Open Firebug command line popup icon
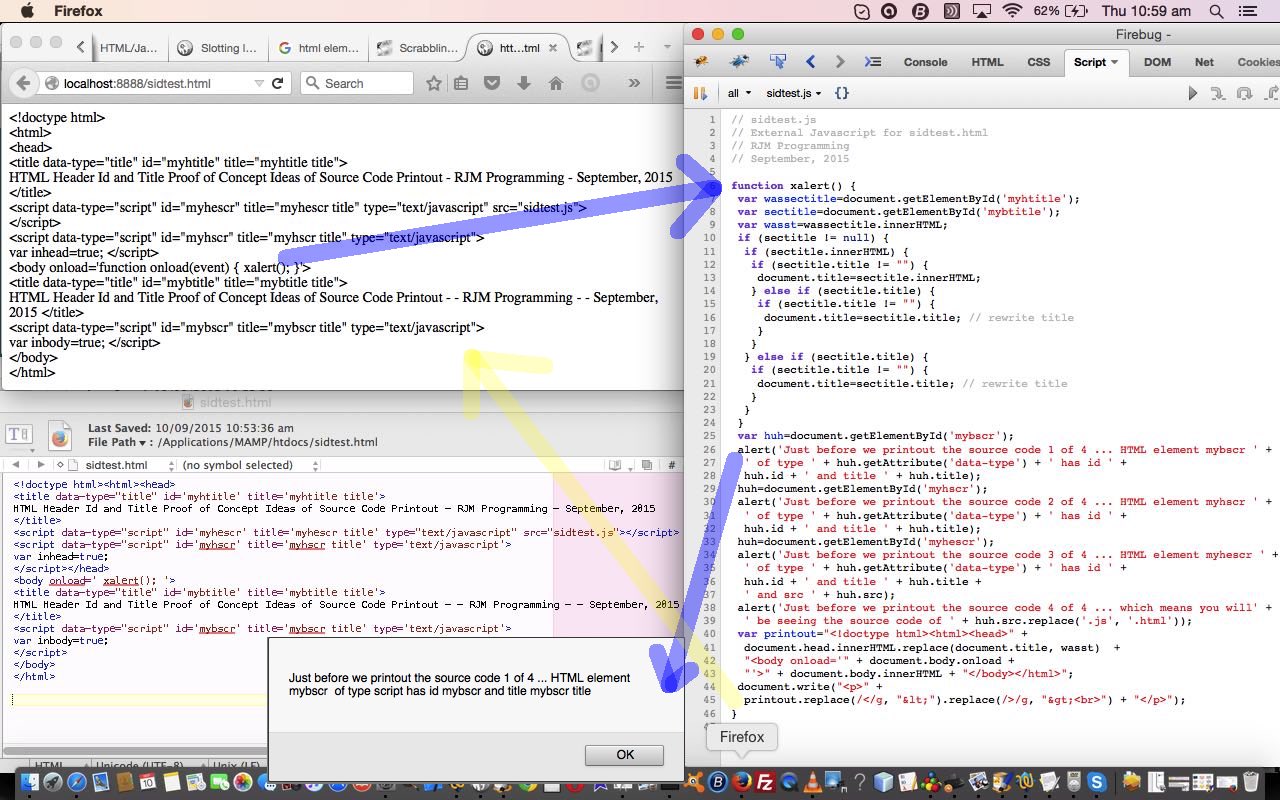 pos(872,62)
